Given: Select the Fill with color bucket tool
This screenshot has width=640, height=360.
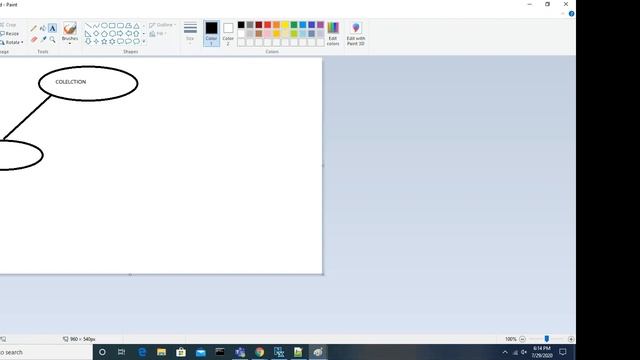Looking at the screenshot, I should pos(43,28).
